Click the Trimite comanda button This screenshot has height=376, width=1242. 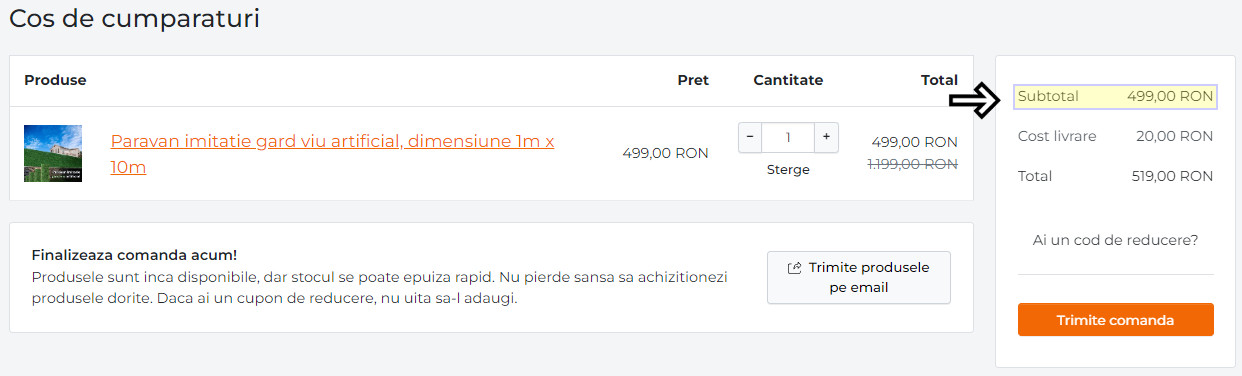coord(1115,320)
